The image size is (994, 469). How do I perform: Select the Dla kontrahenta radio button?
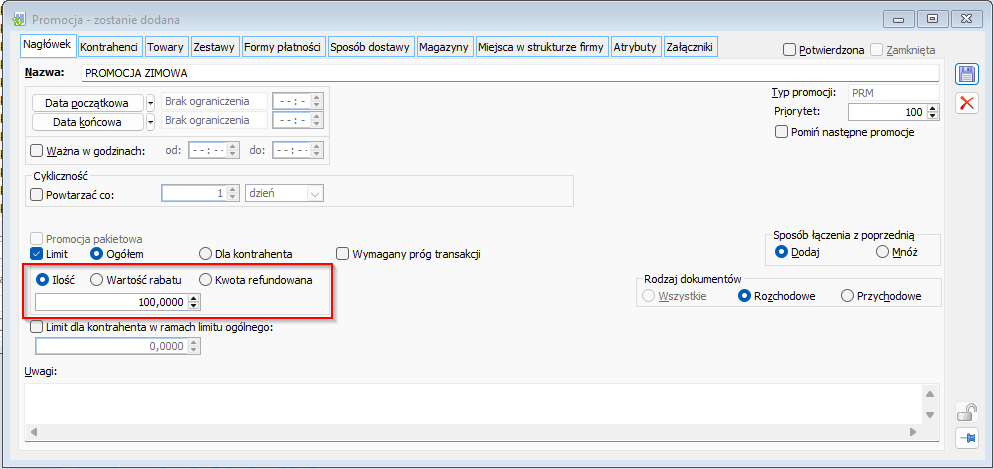(205, 254)
